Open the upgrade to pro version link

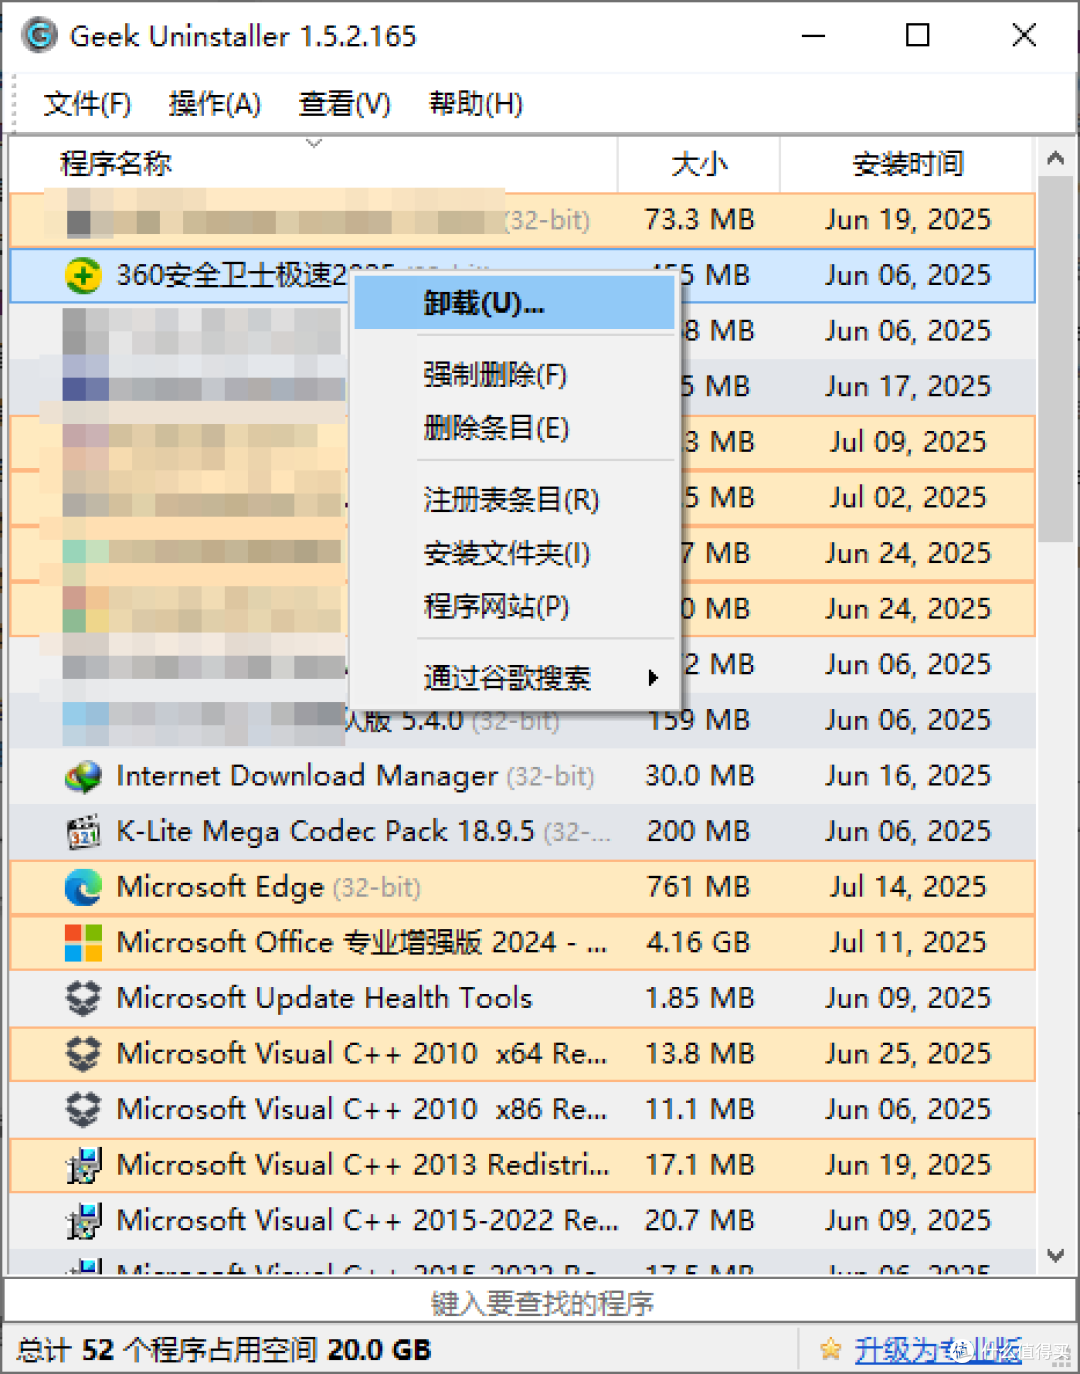(938, 1350)
